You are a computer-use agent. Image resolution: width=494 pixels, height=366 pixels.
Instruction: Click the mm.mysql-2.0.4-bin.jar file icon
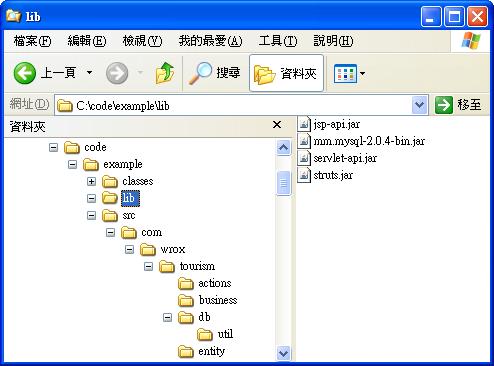[x=304, y=141]
